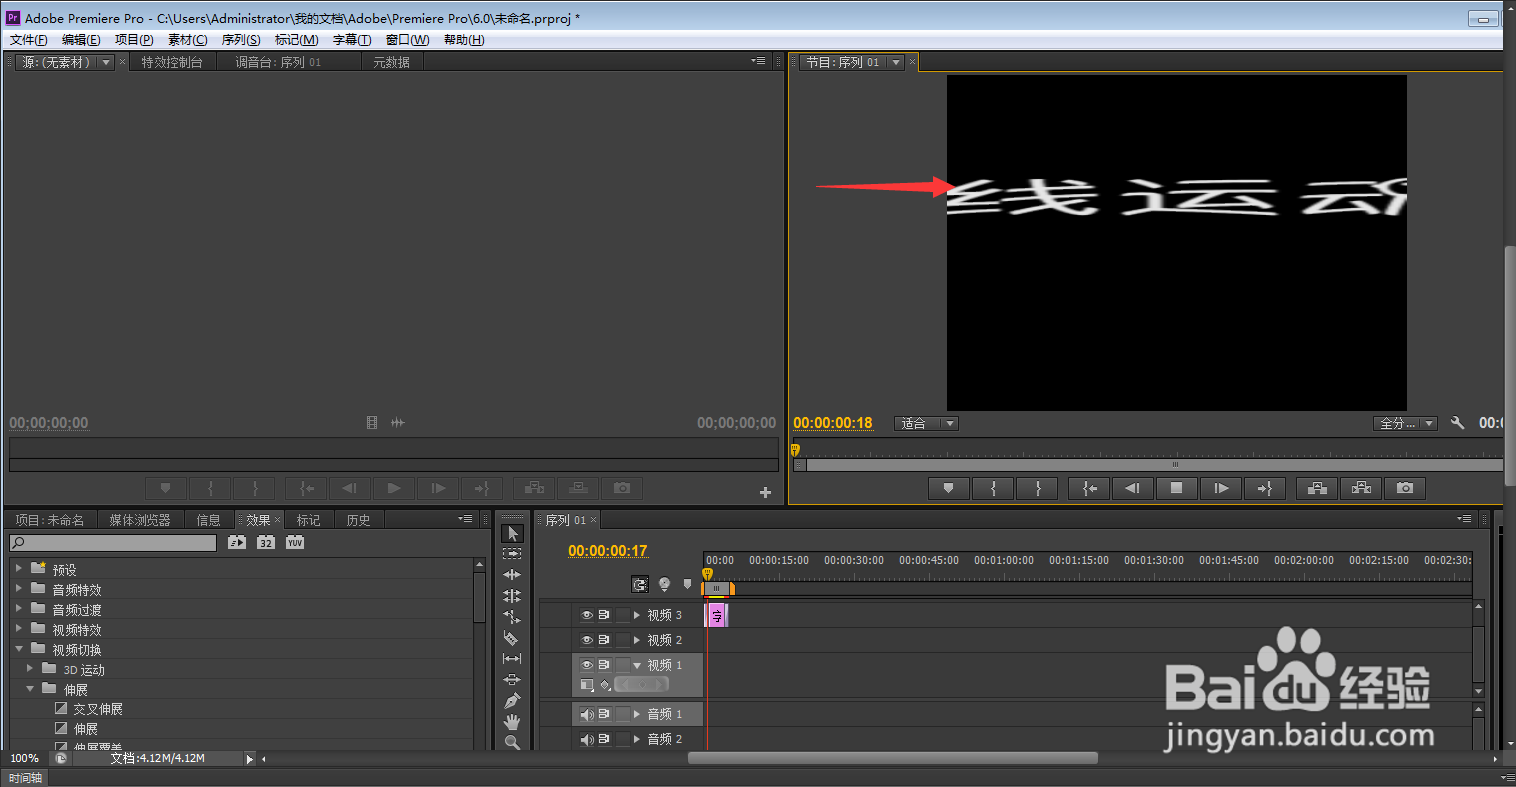Open the 序列 menu
The image size is (1516, 787).
coord(241,40)
